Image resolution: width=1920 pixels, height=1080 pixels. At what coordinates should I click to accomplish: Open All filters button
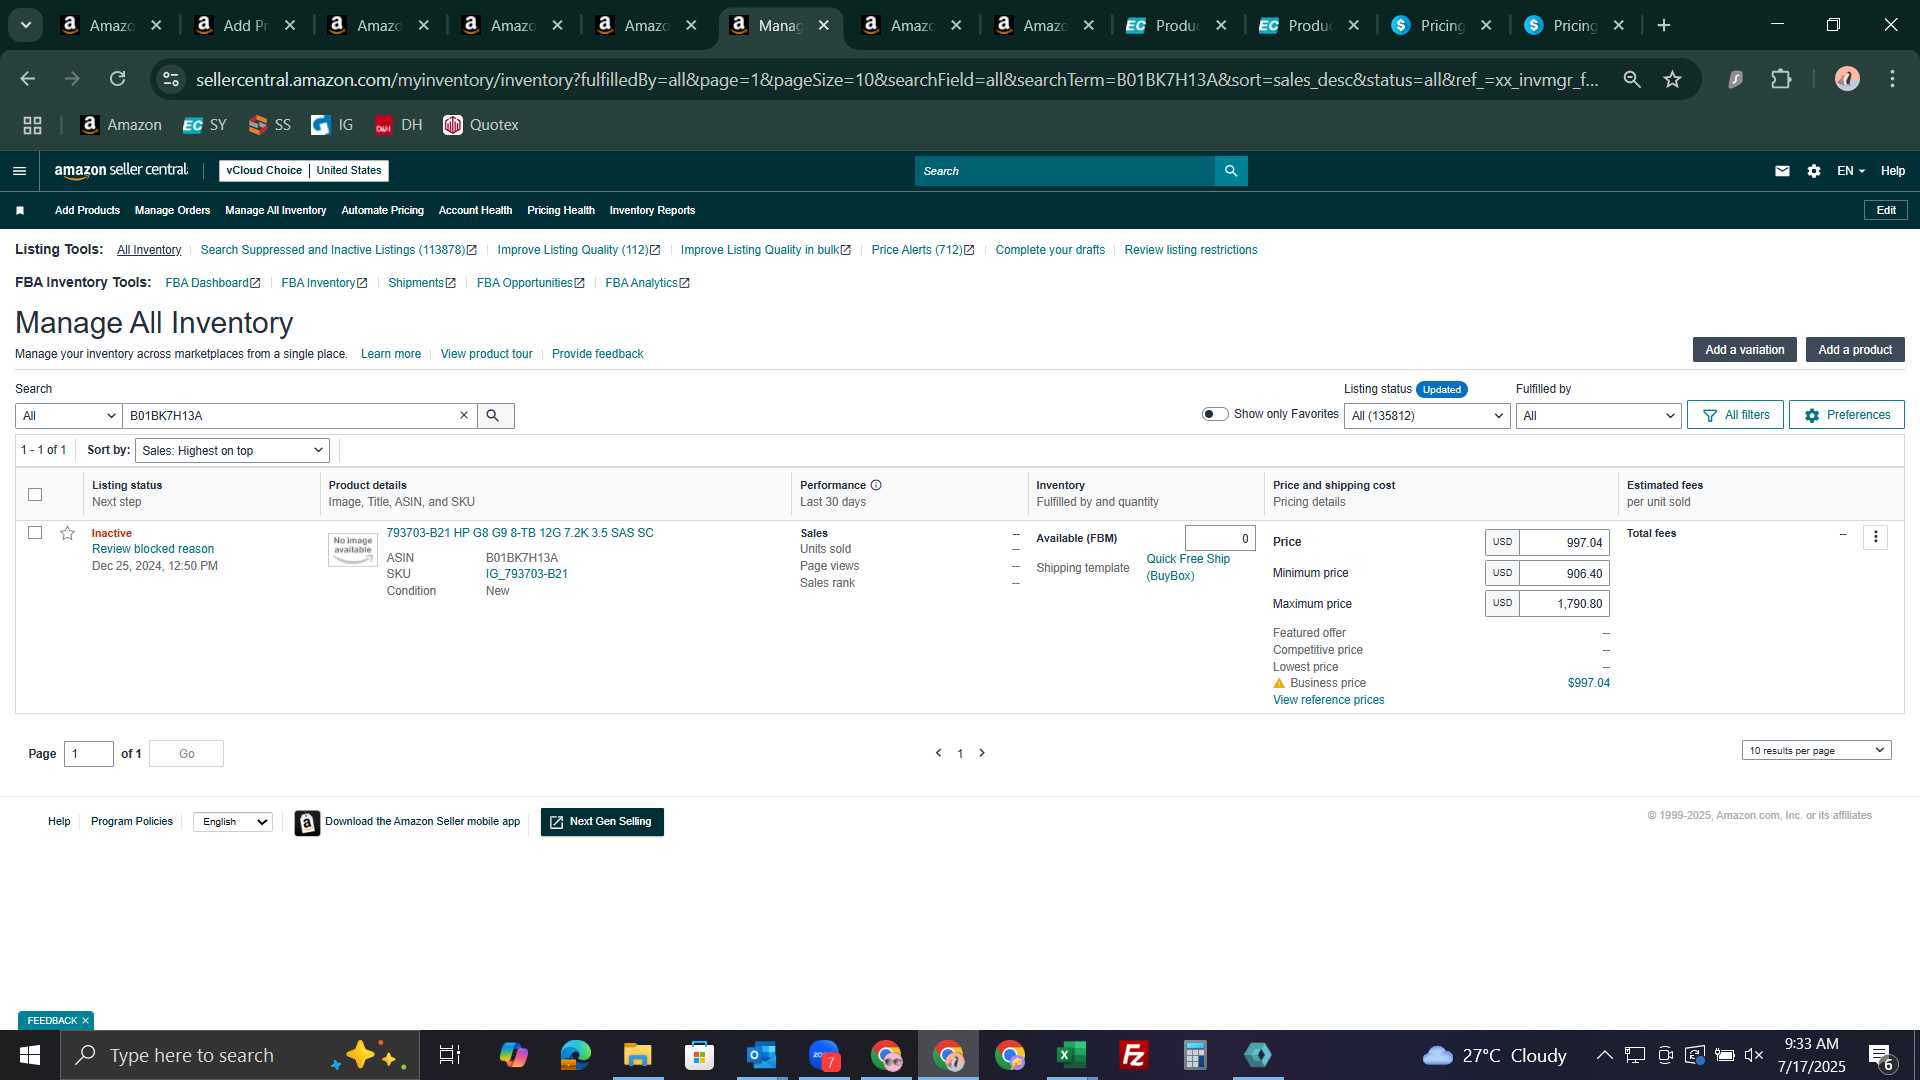(1735, 415)
